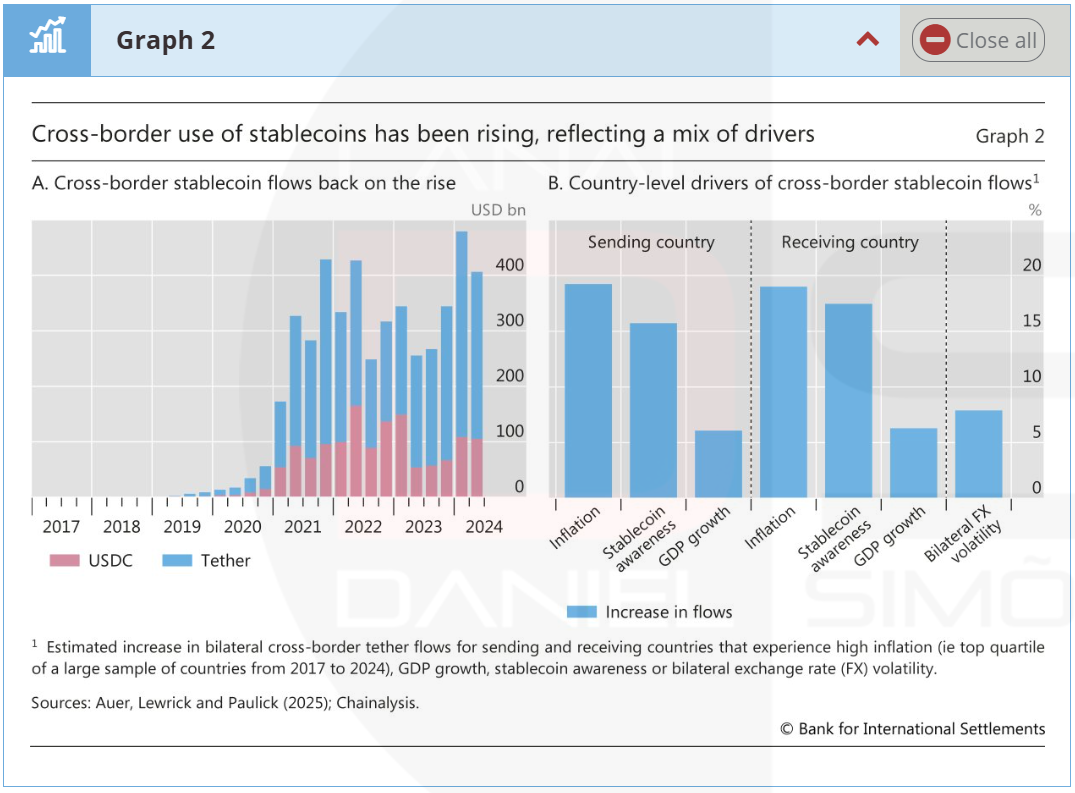Viewport: 1075px width, 793px height.
Task: Click the 'Receiving country' group label
Action: (849, 242)
